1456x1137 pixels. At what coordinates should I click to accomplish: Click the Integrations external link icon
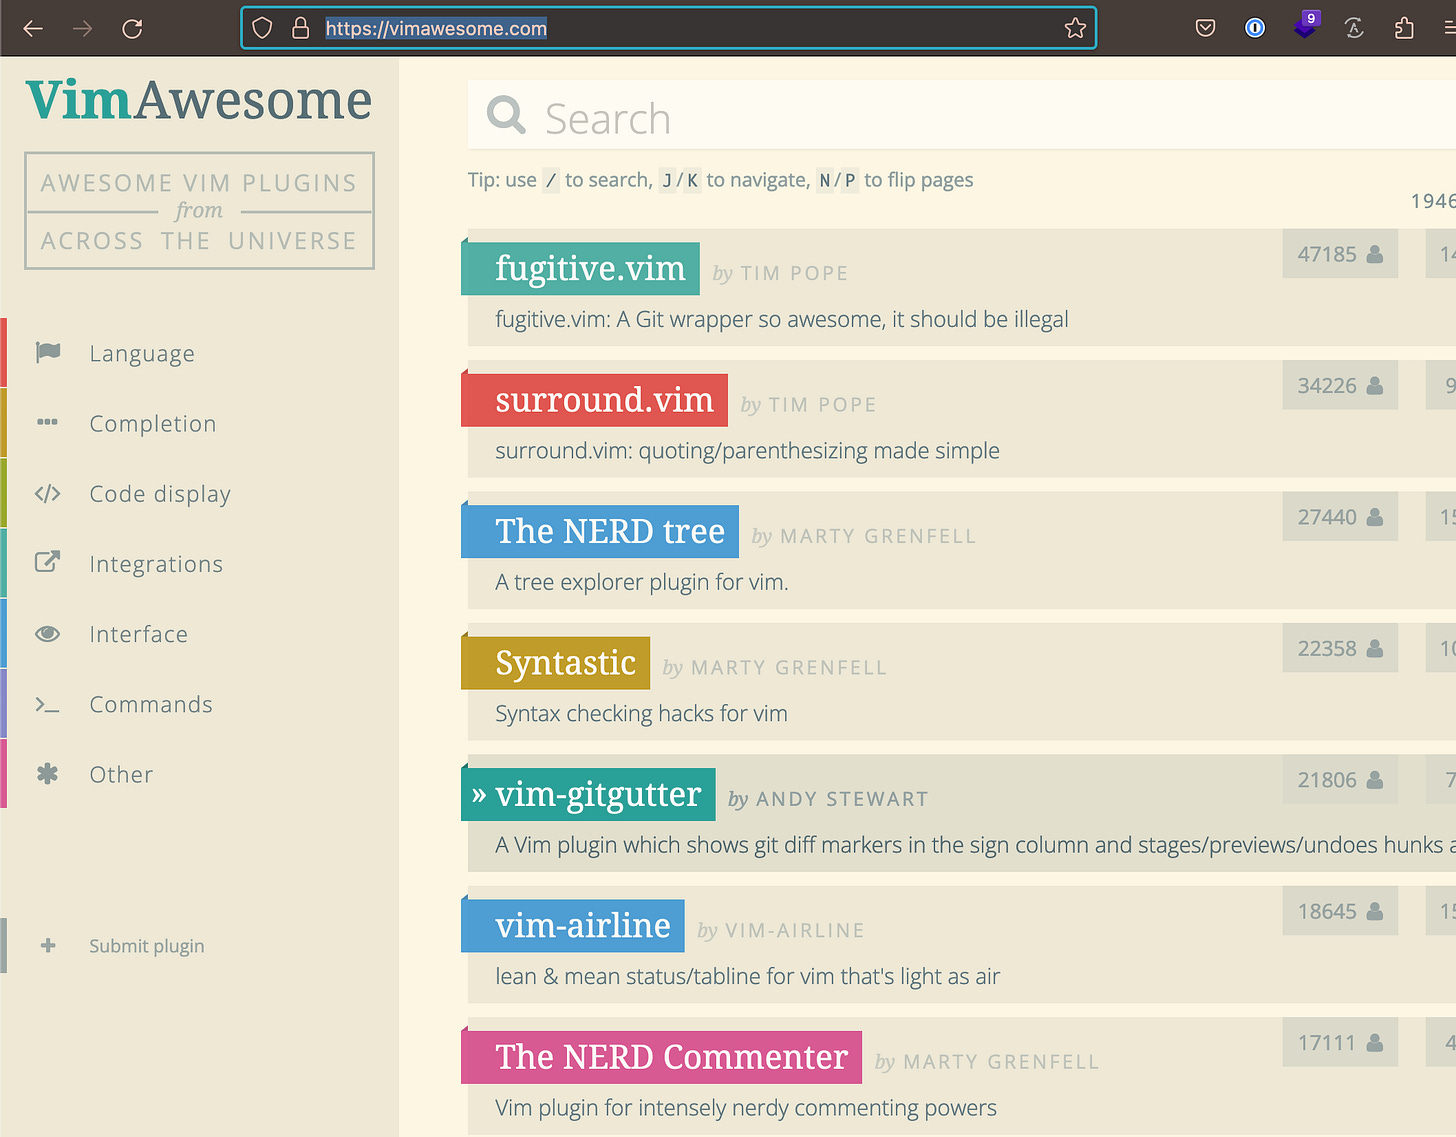click(x=47, y=562)
